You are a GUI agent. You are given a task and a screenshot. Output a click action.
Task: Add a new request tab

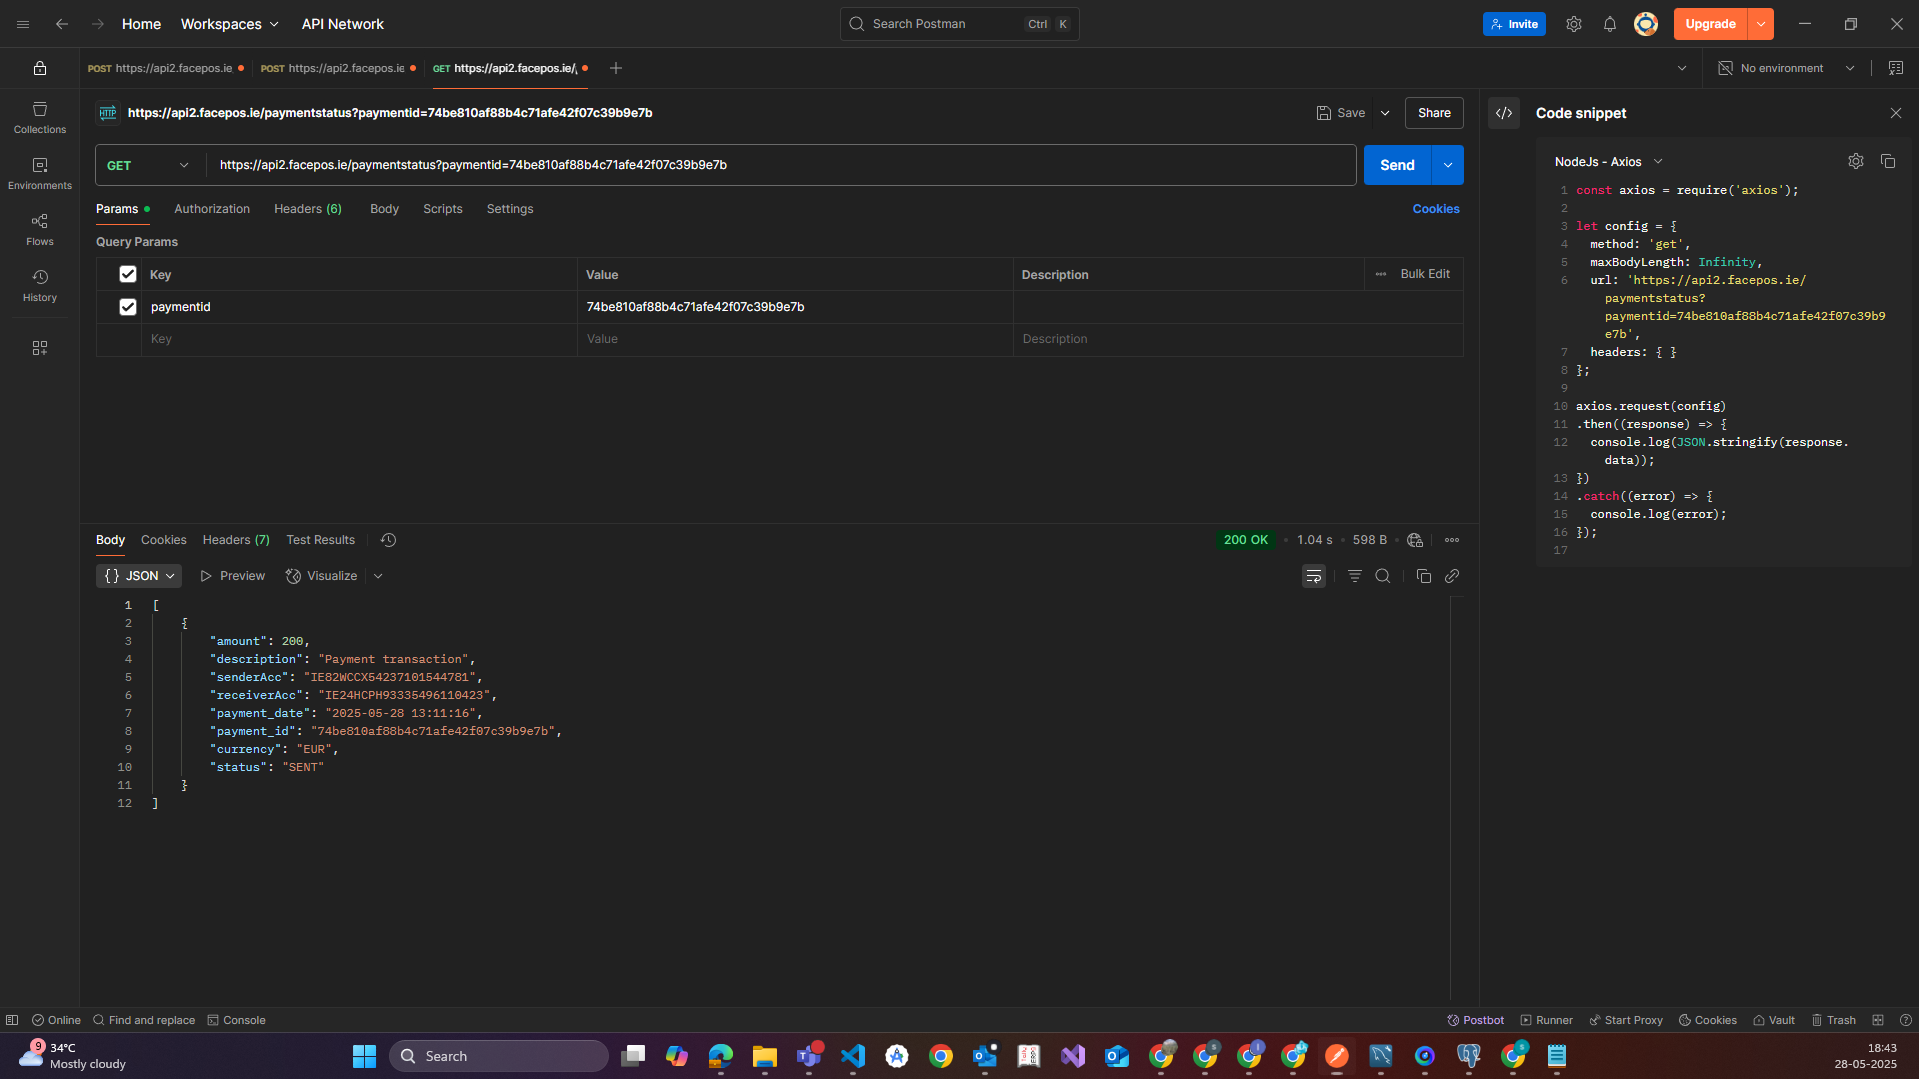[x=616, y=68]
